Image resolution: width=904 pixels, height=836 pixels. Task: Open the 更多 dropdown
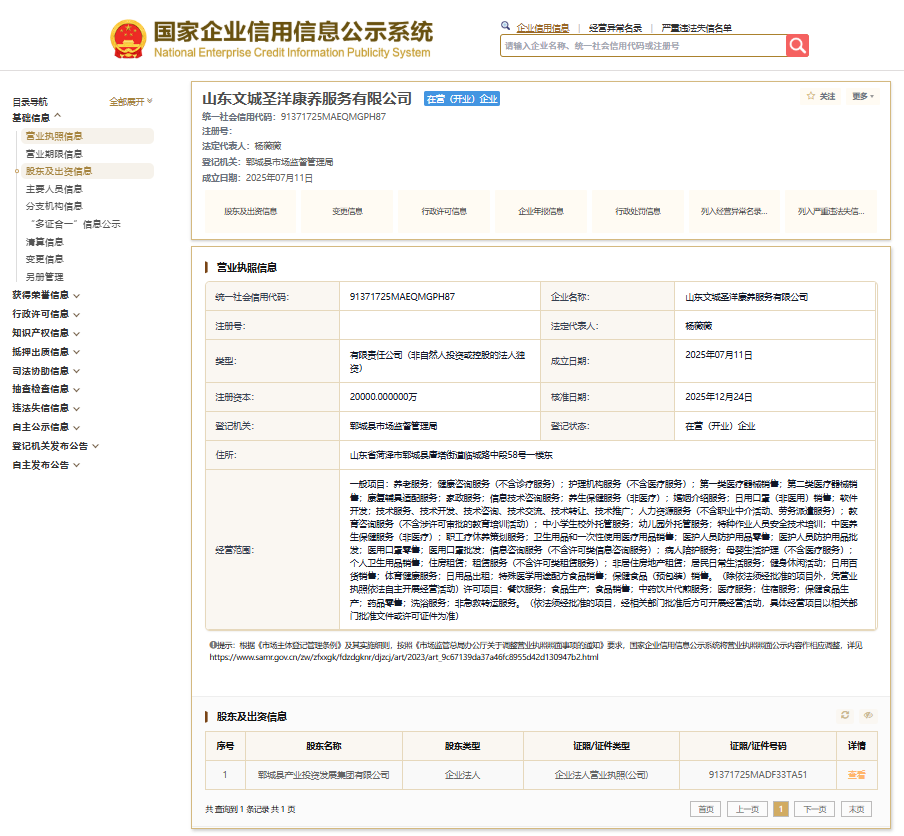tap(863, 96)
